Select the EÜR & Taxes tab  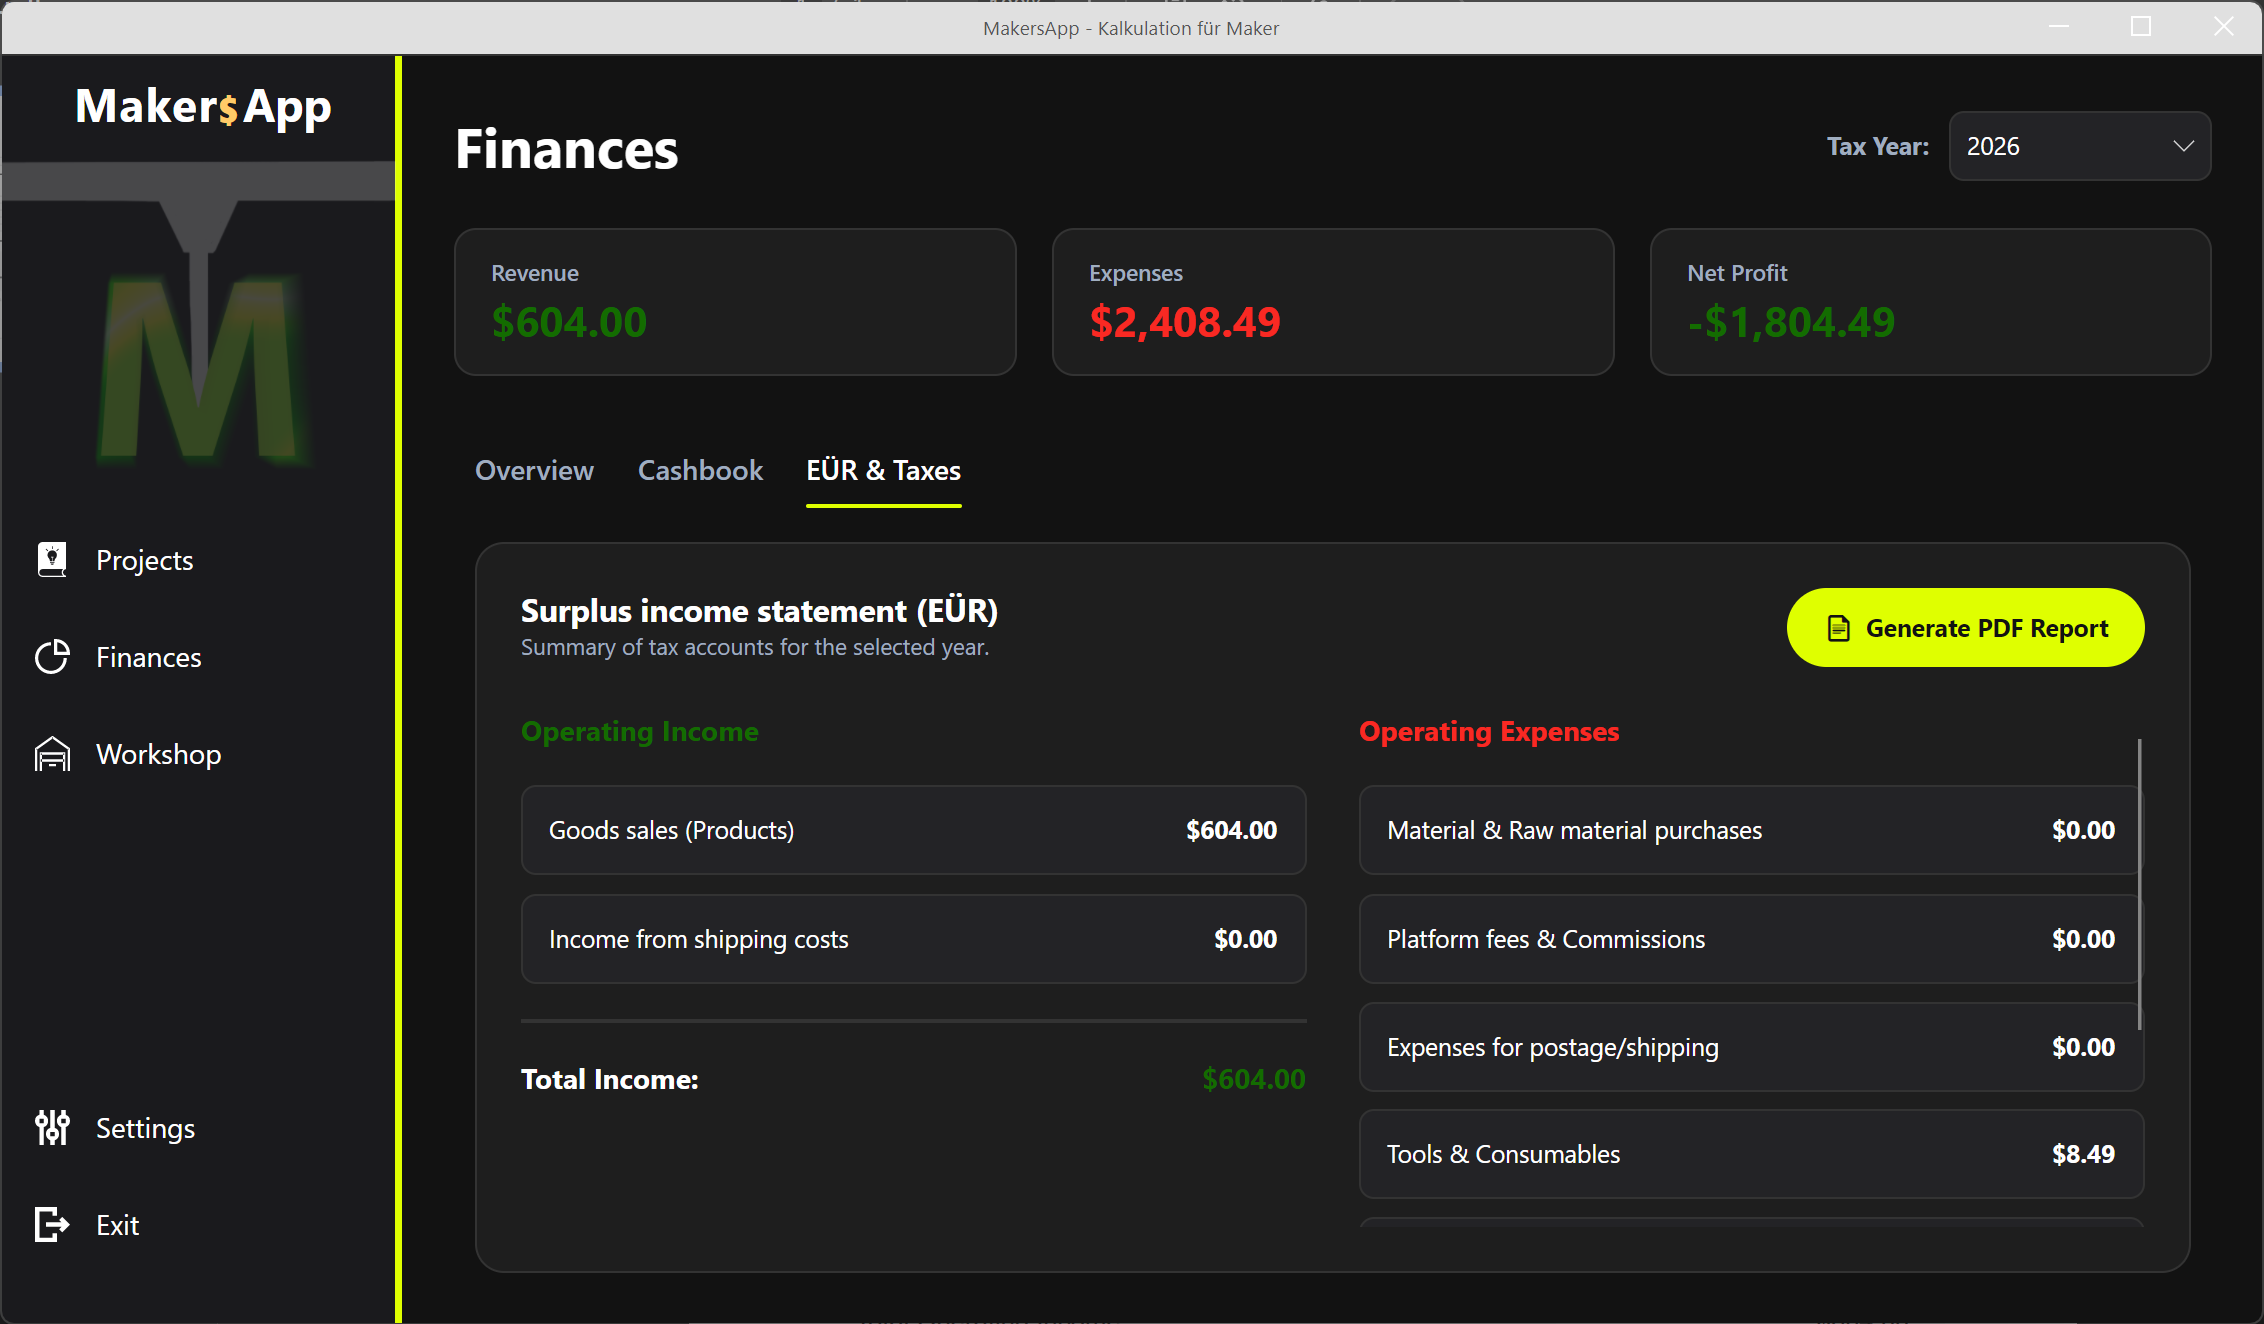pos(883,470)
